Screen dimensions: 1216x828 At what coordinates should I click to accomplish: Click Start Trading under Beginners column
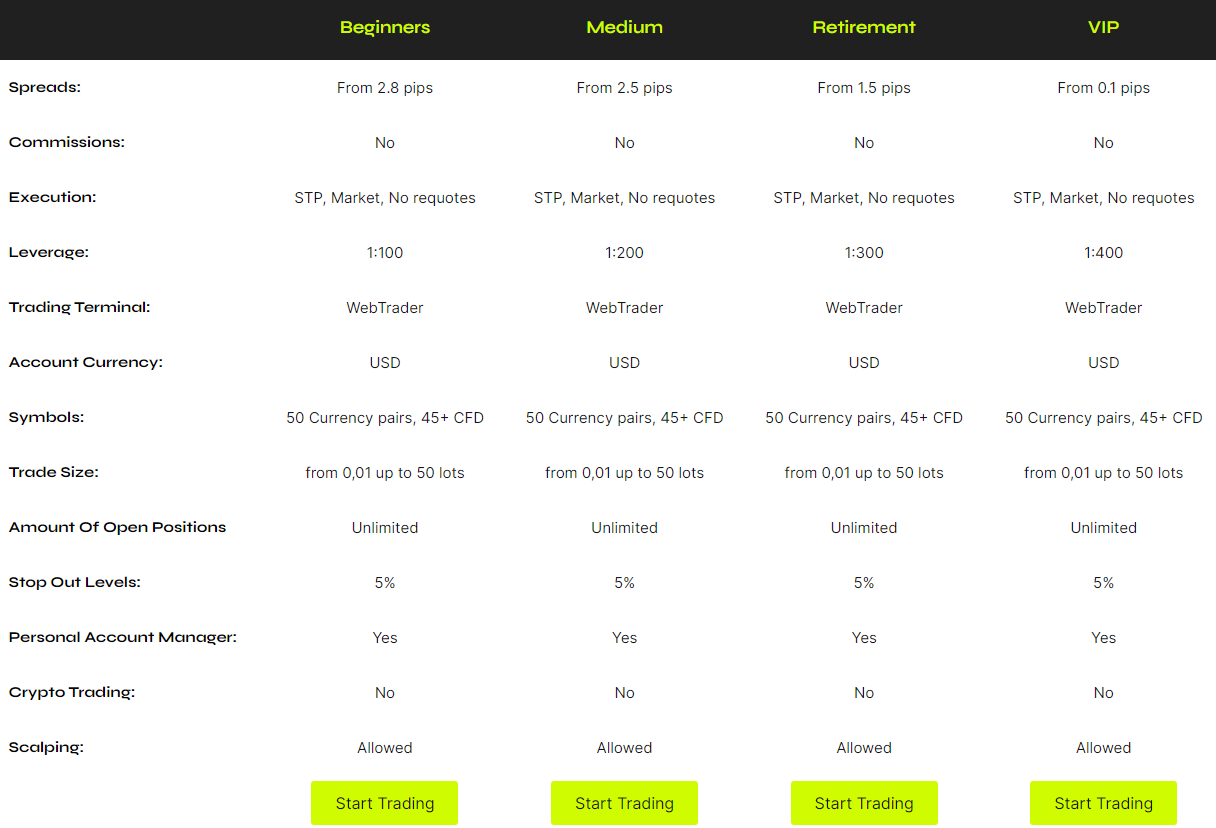pyautogui.click(x=384, y=803)
